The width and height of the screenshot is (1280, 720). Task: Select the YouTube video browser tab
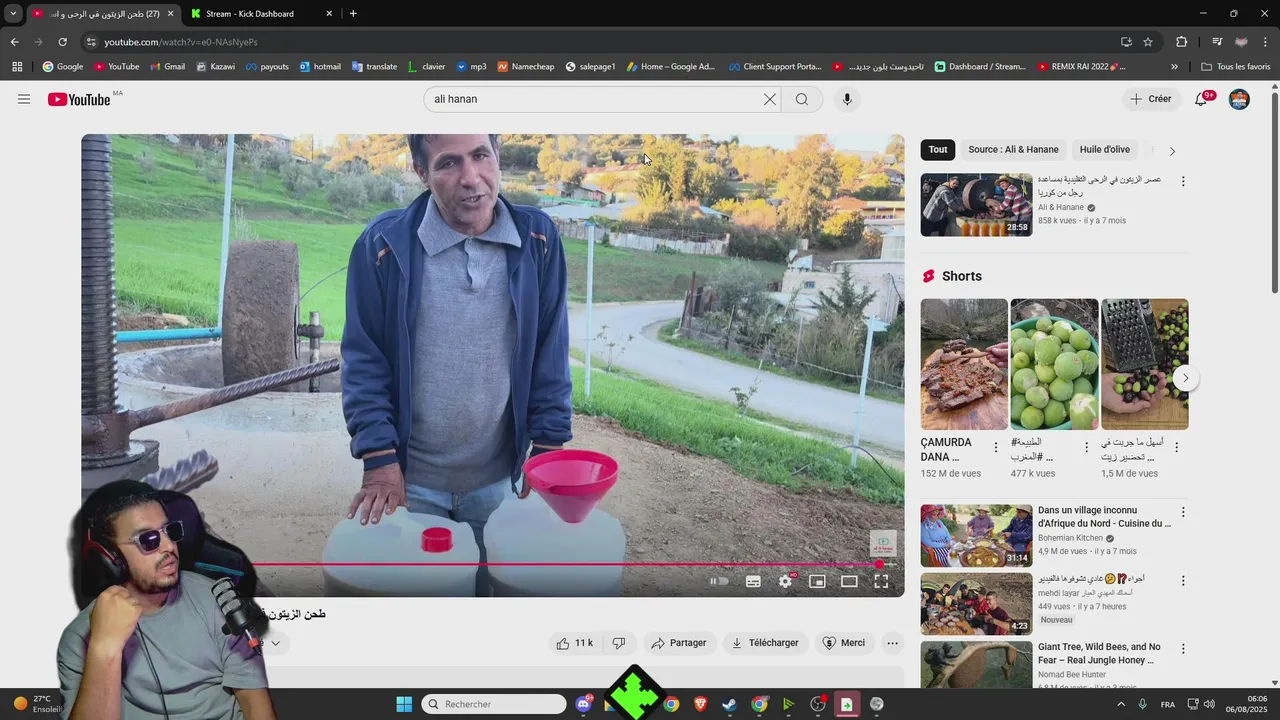click(103, 14)
